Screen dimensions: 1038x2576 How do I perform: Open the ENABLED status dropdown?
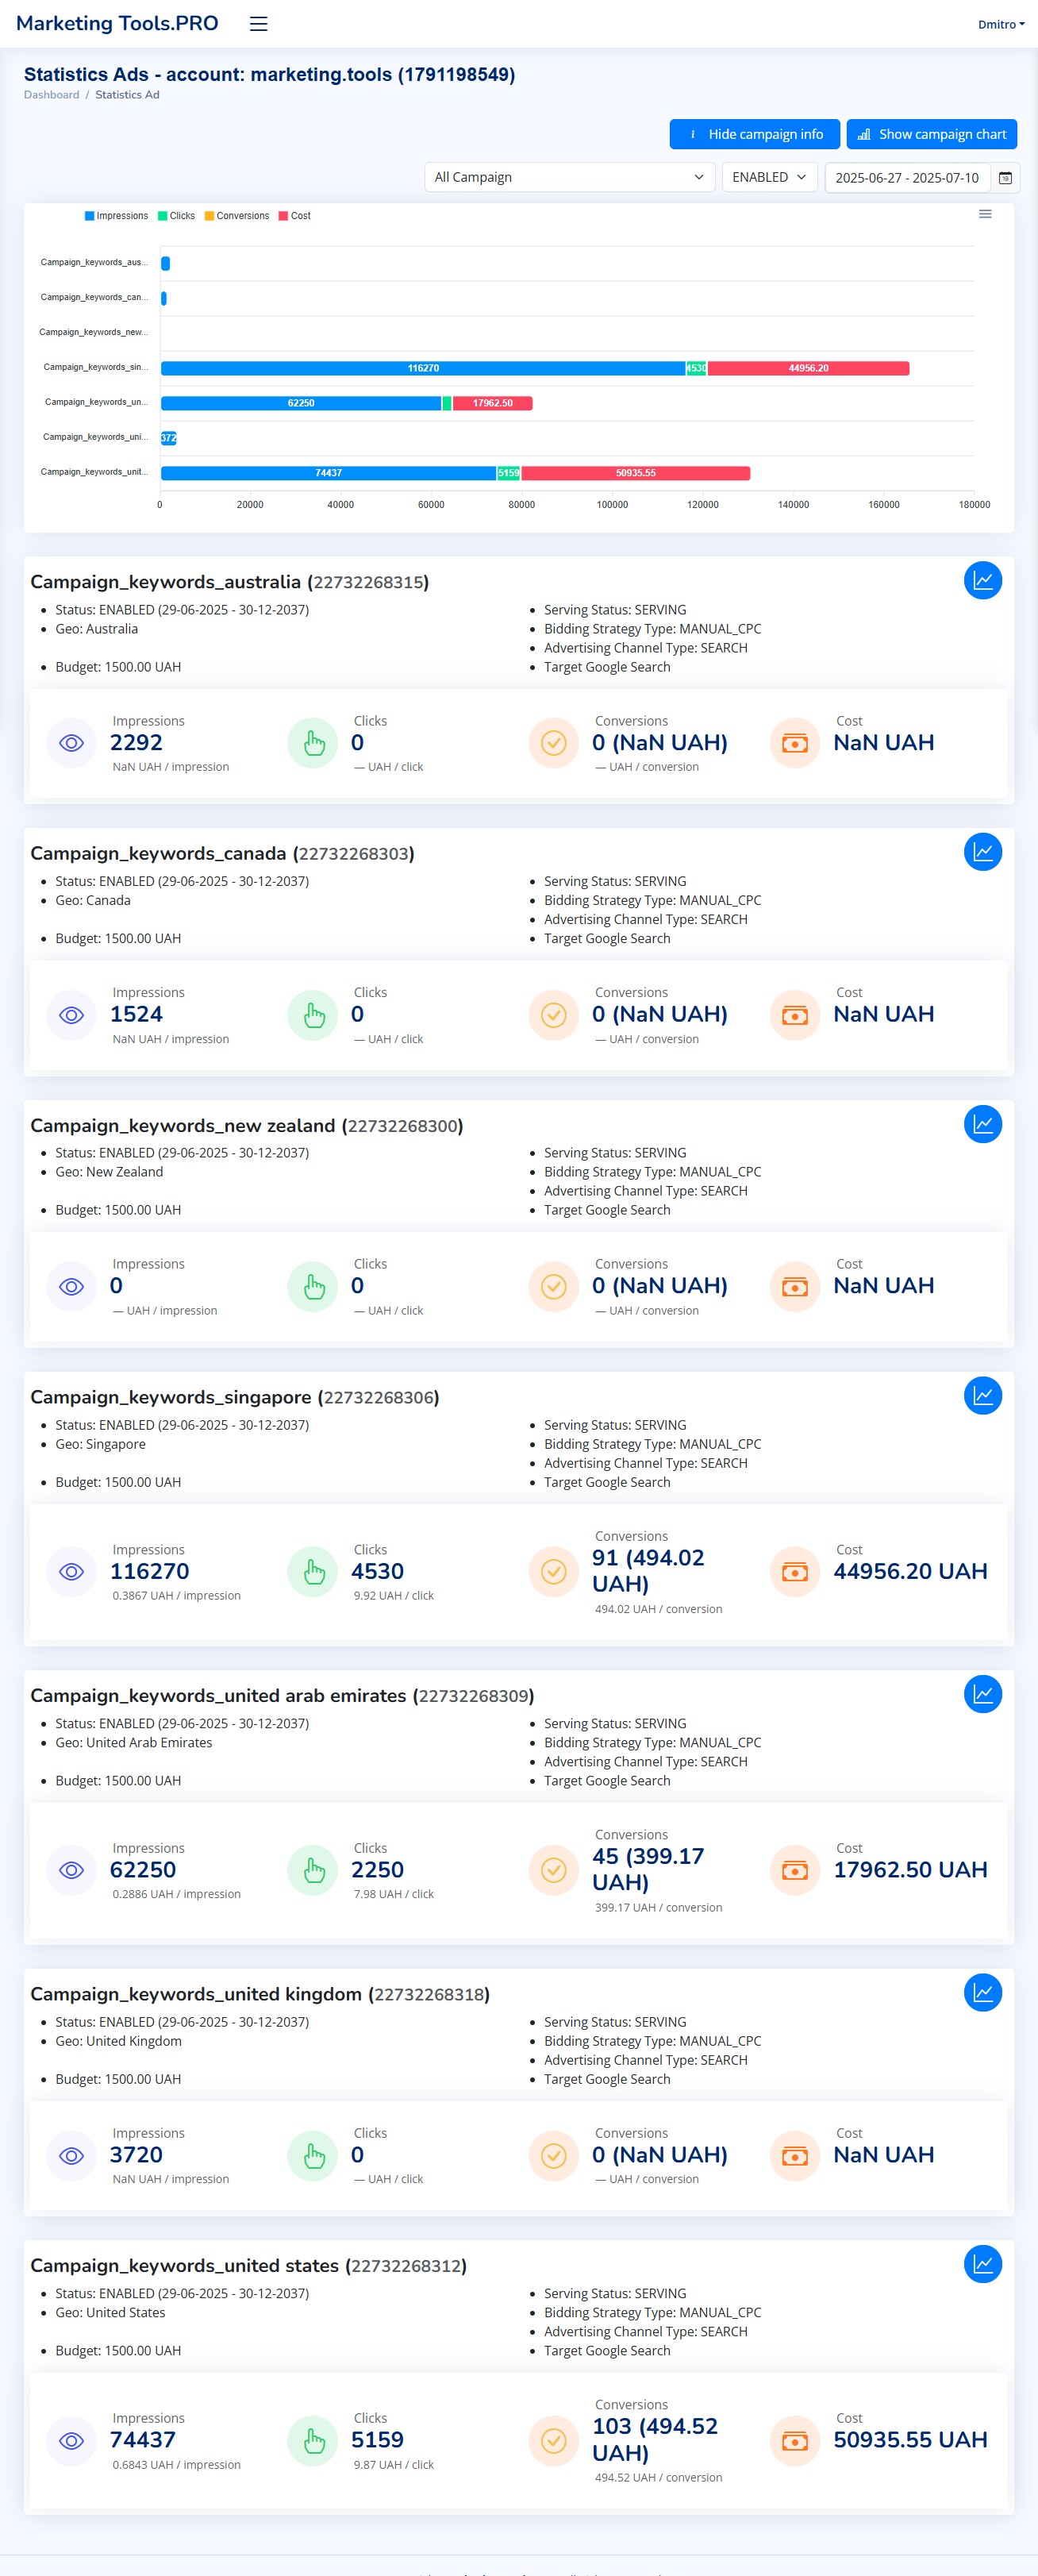click(769, 178)
